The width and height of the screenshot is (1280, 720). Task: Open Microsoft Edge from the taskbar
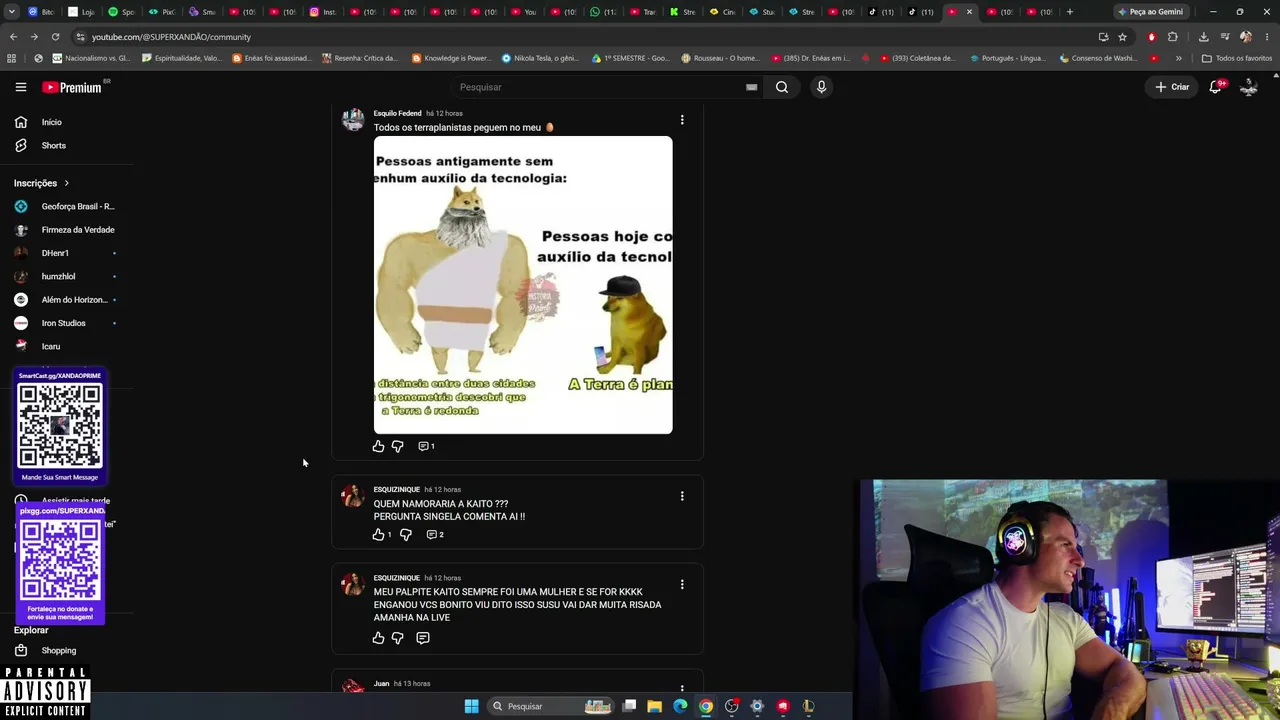tap(680, 706)
